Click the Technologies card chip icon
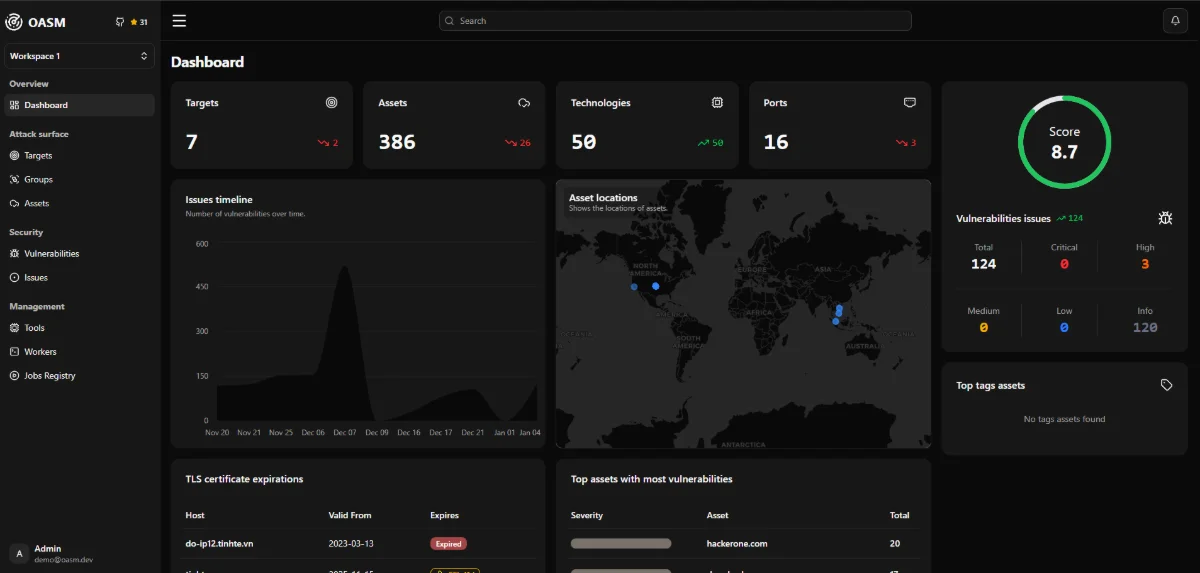The height and width of the screenshot is (573, 1200). coord(717,103)
